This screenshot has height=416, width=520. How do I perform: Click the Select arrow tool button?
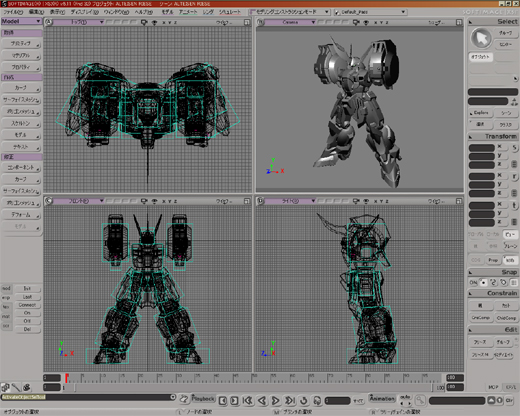click(x=481, y=38)
